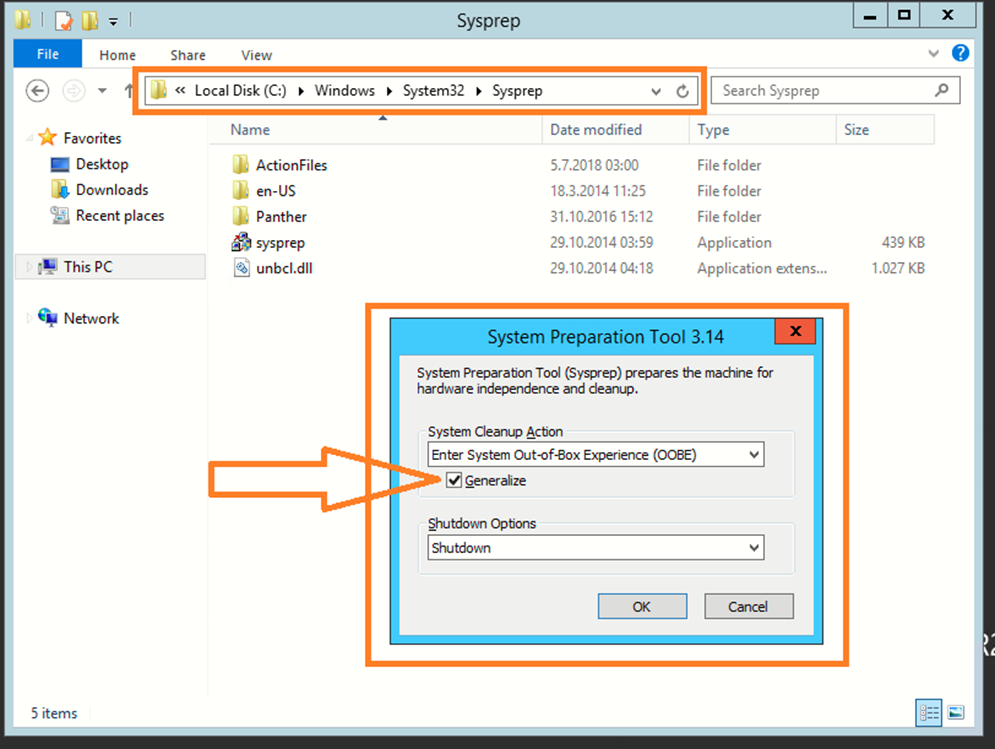
Task: Go up one folder level
Action: 128,91
